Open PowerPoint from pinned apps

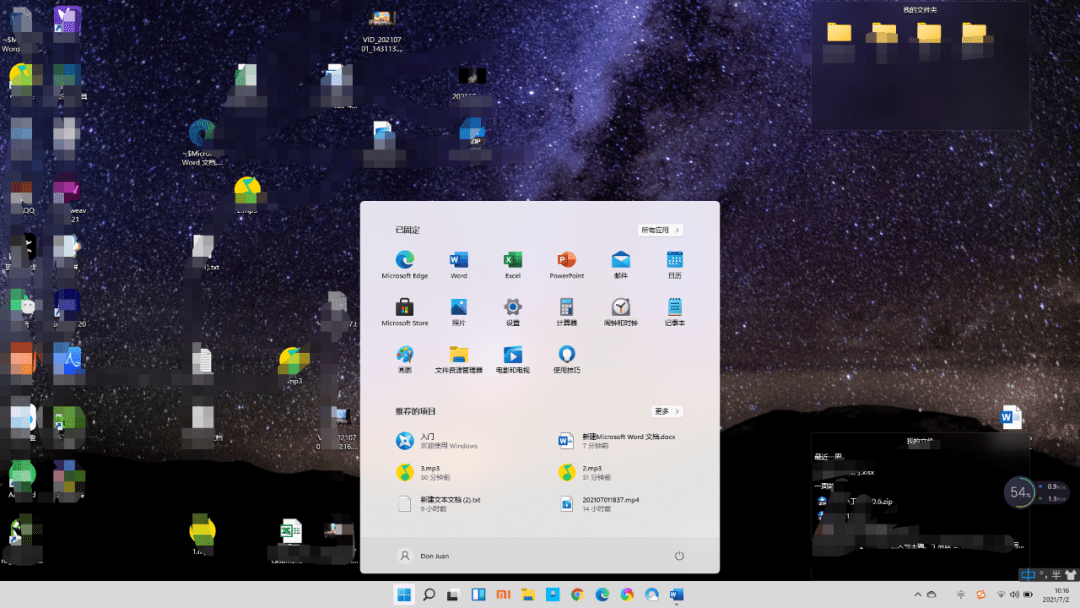click(566, 264)
